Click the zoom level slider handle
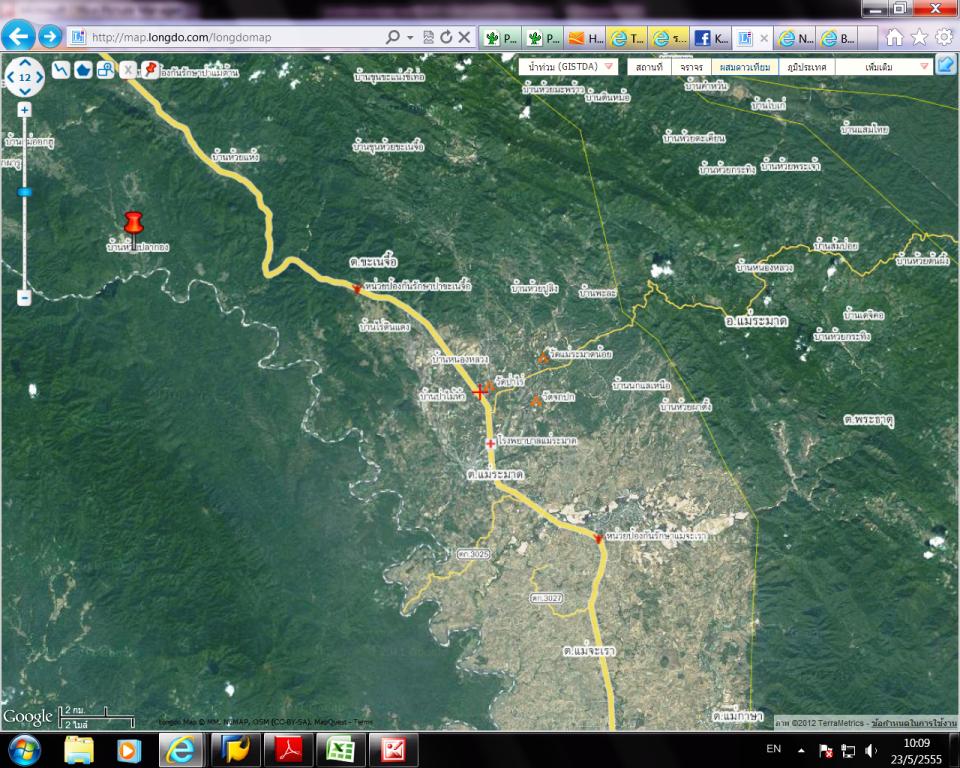The height and width of the screenshot is (768, 960). tap(24, 191)
